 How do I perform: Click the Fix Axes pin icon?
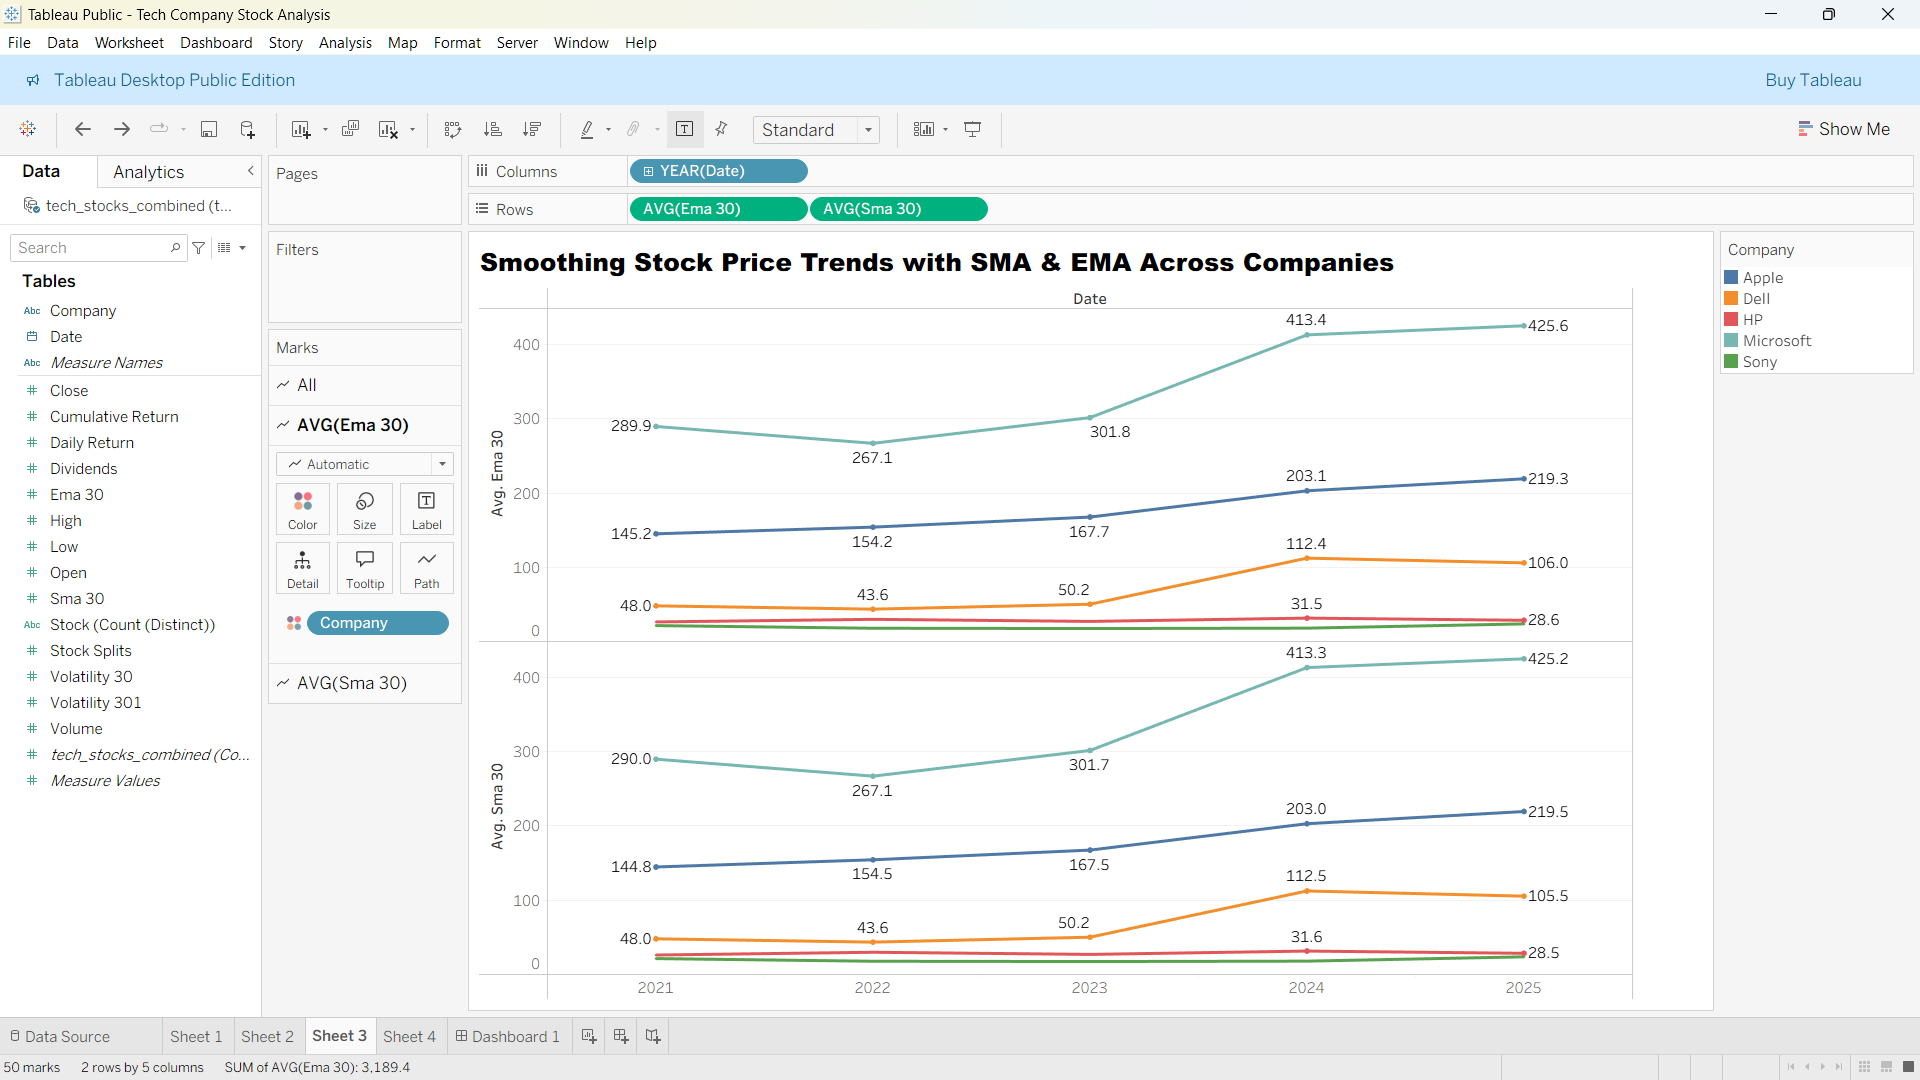pyautogui.click(x=722, y=129)
